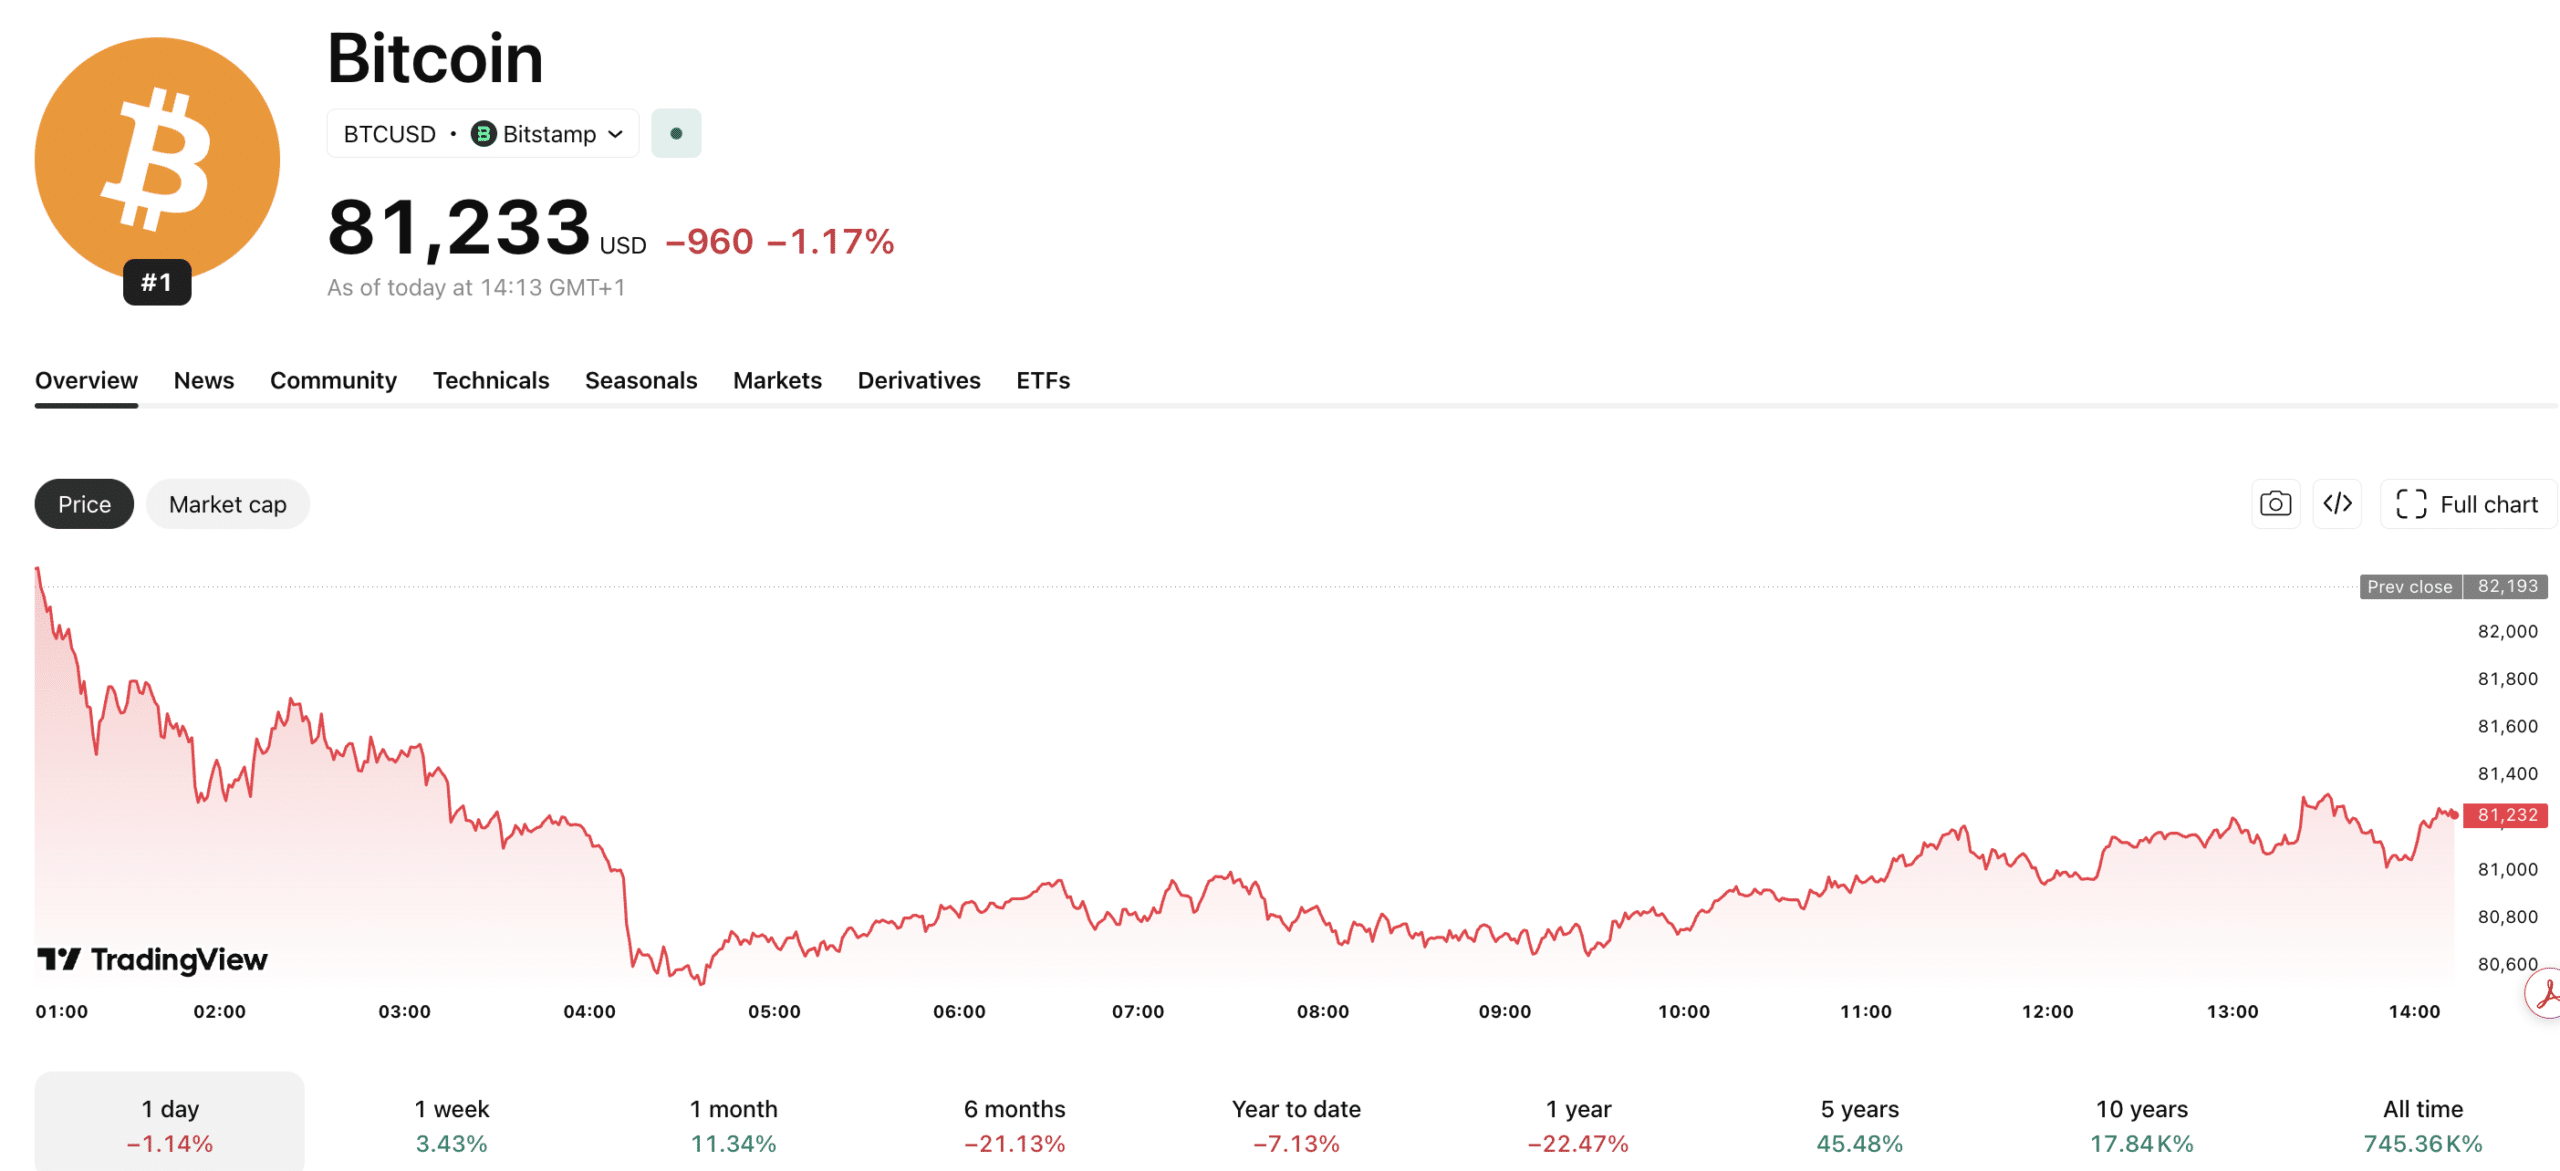Take a chart snapshot with camera icon

2275,504
